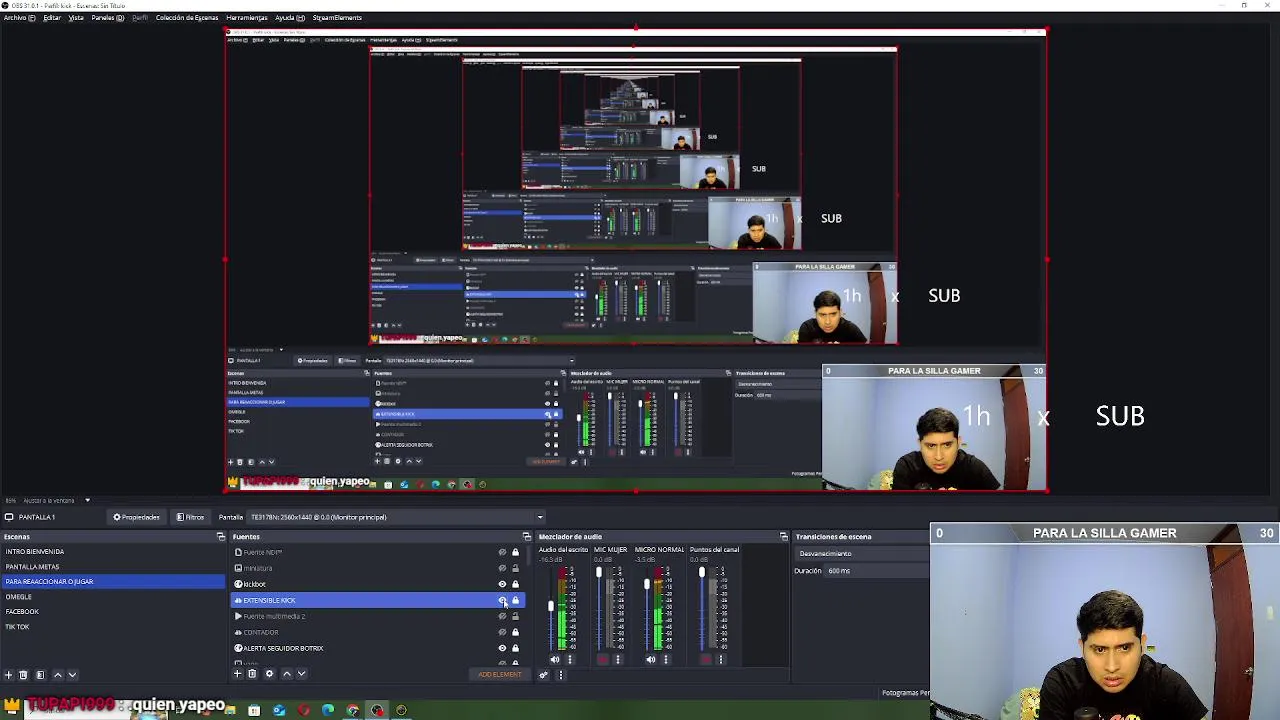Click the Filtros button
Screen dimensions: 1280x720
pyautogui.click(x=190, y=517)
